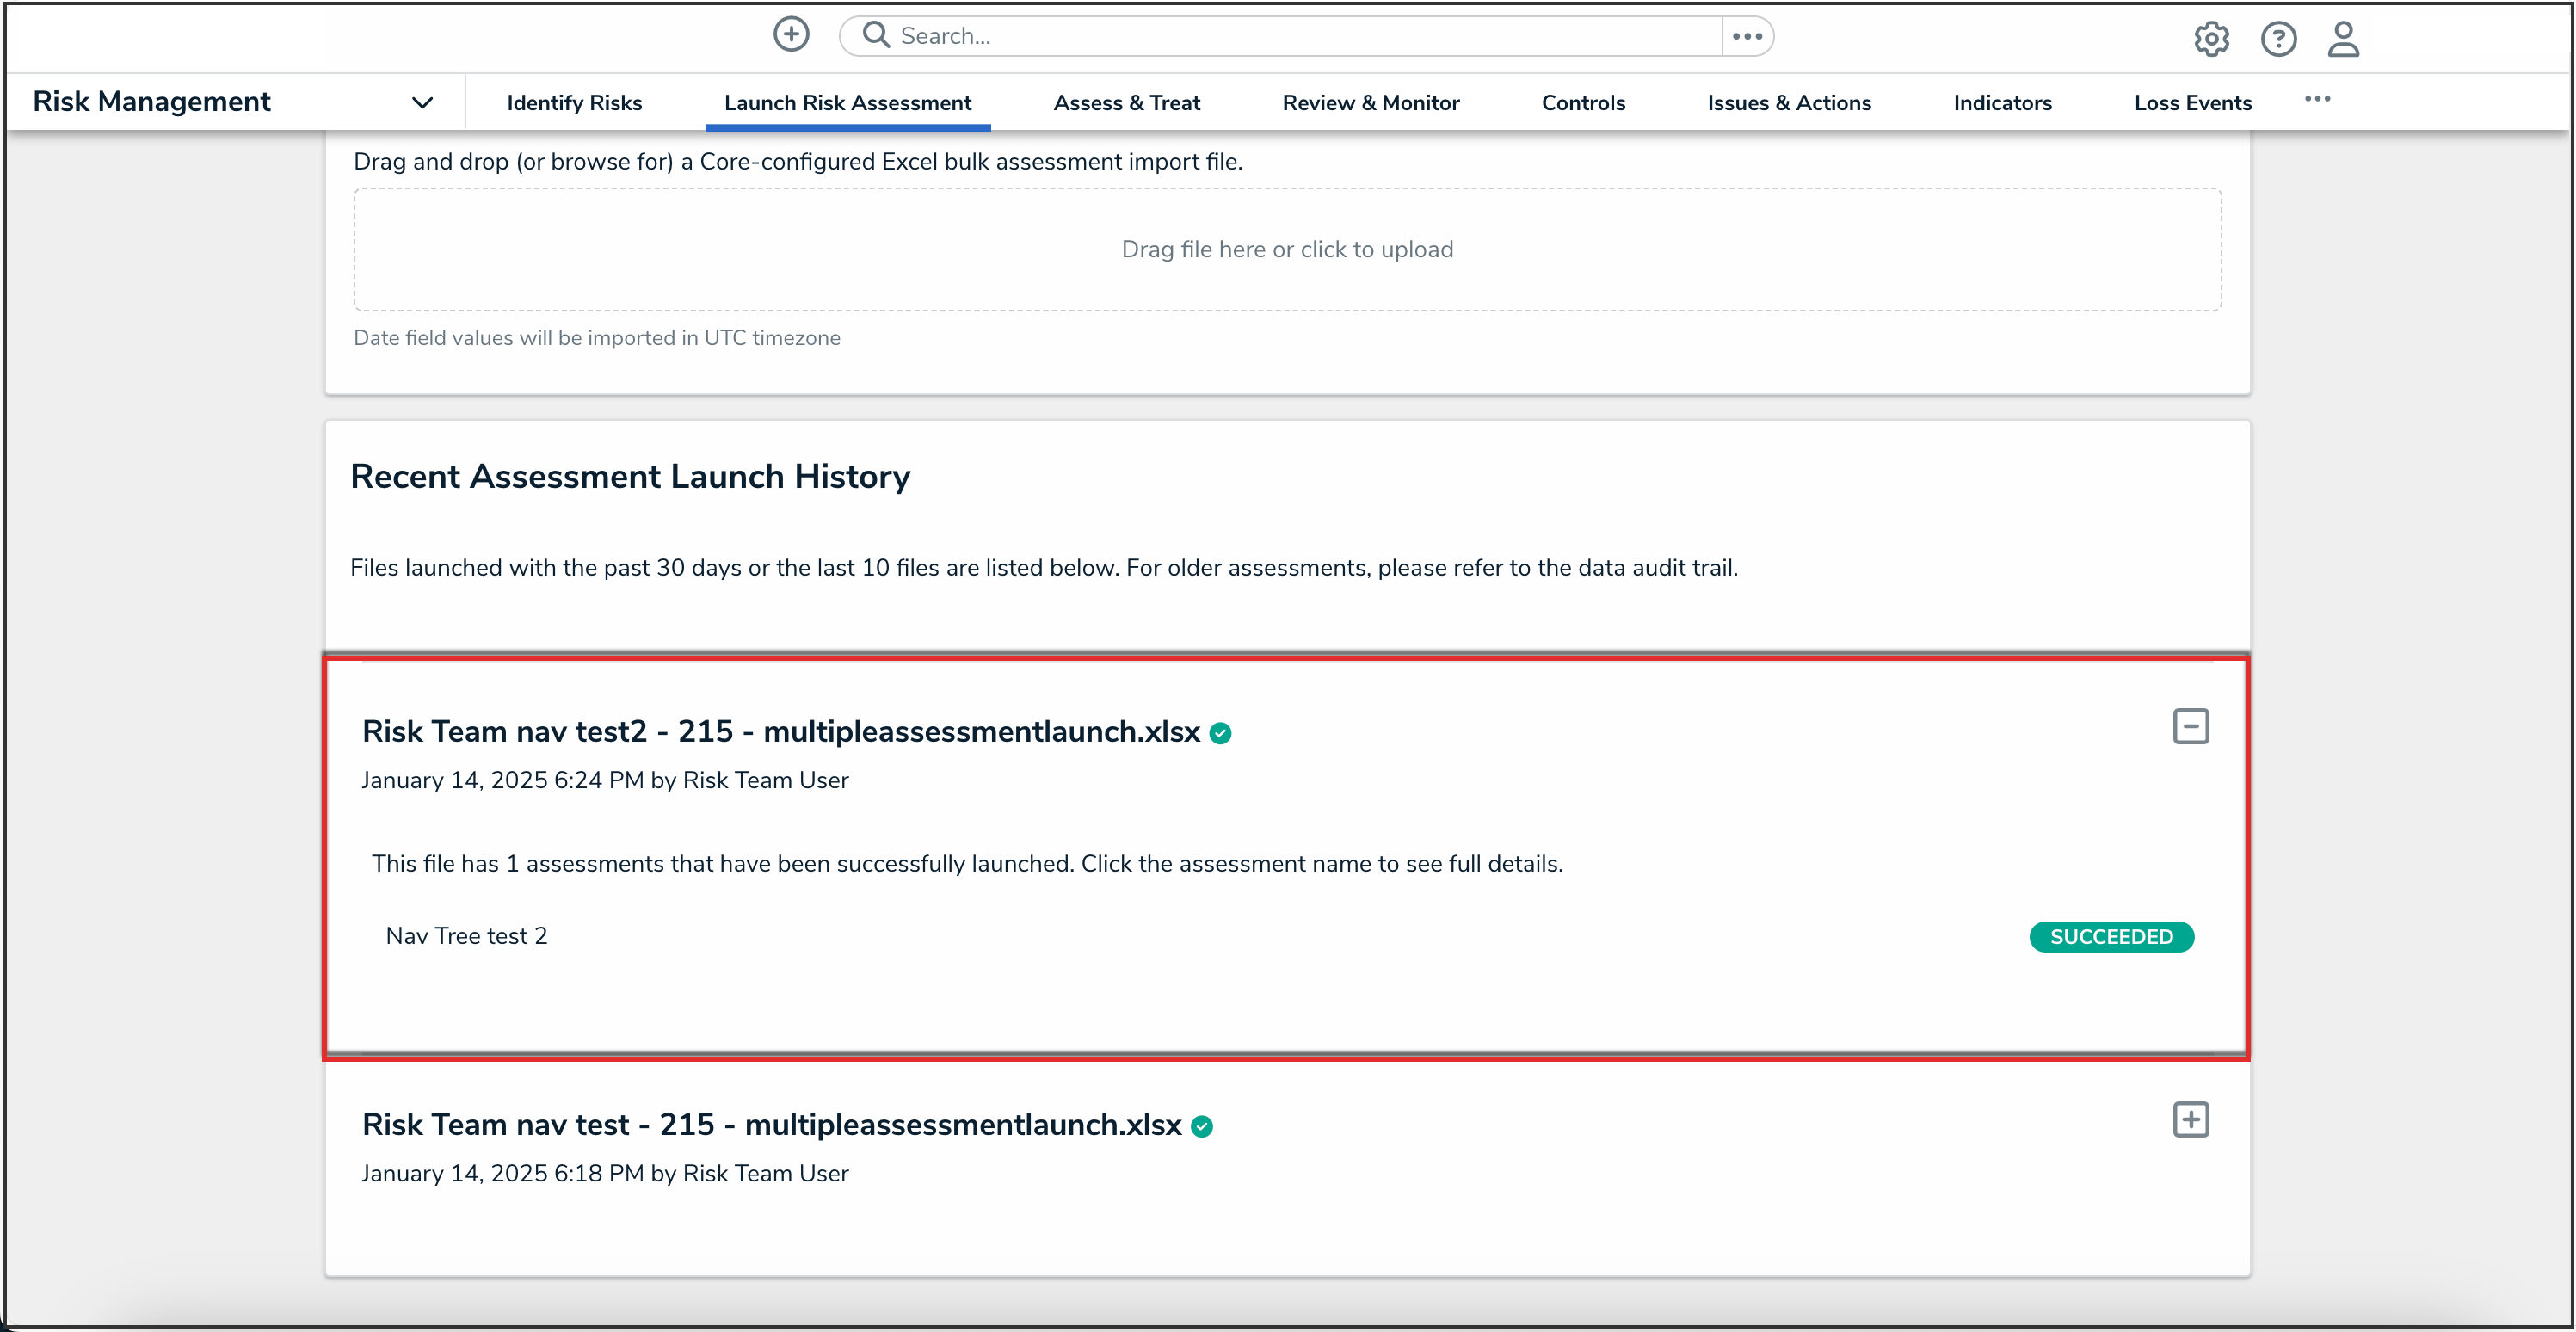2576x1332 pixels.
Task: Open advanced search ellipsis button
Action: coord(1747,36)
